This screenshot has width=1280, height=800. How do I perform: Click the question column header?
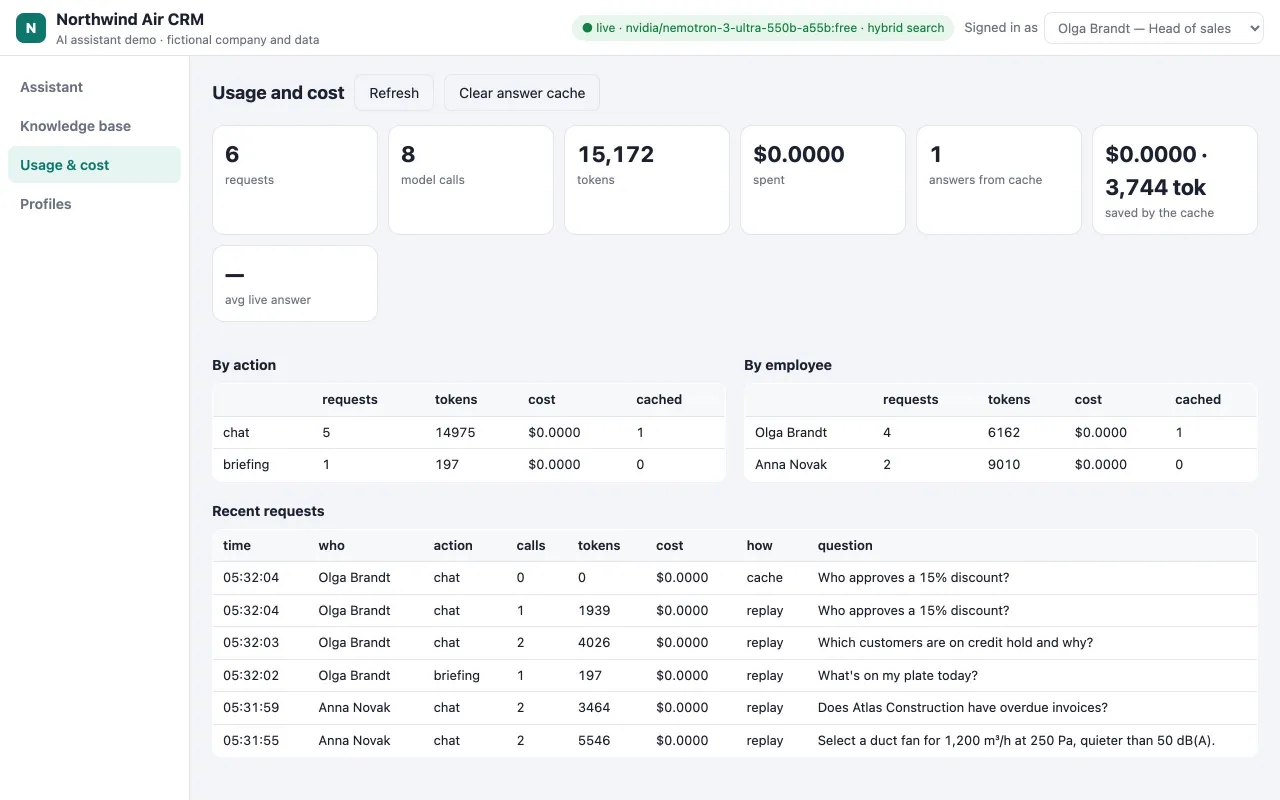[x=845, y=545]
